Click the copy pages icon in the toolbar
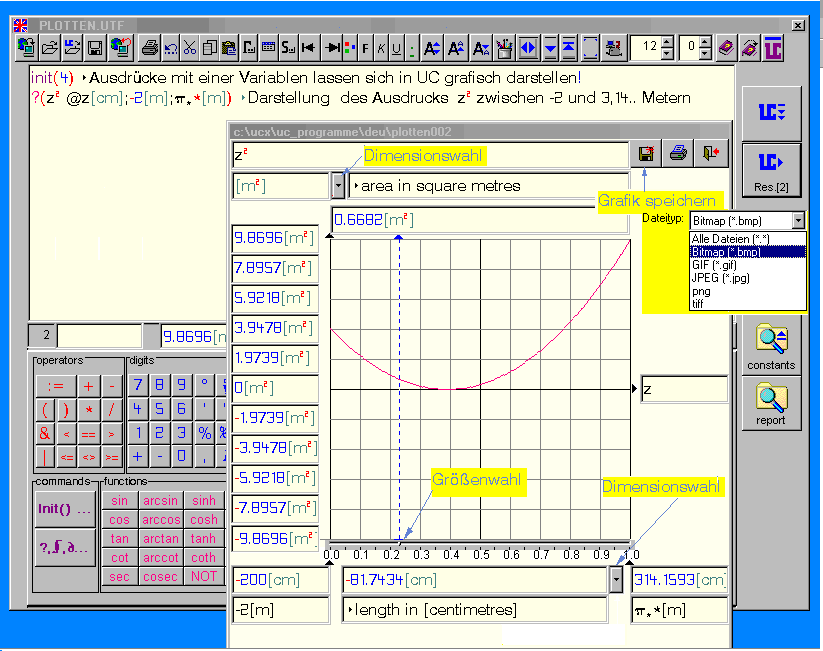The image size is (823, 651). point(209,48)
